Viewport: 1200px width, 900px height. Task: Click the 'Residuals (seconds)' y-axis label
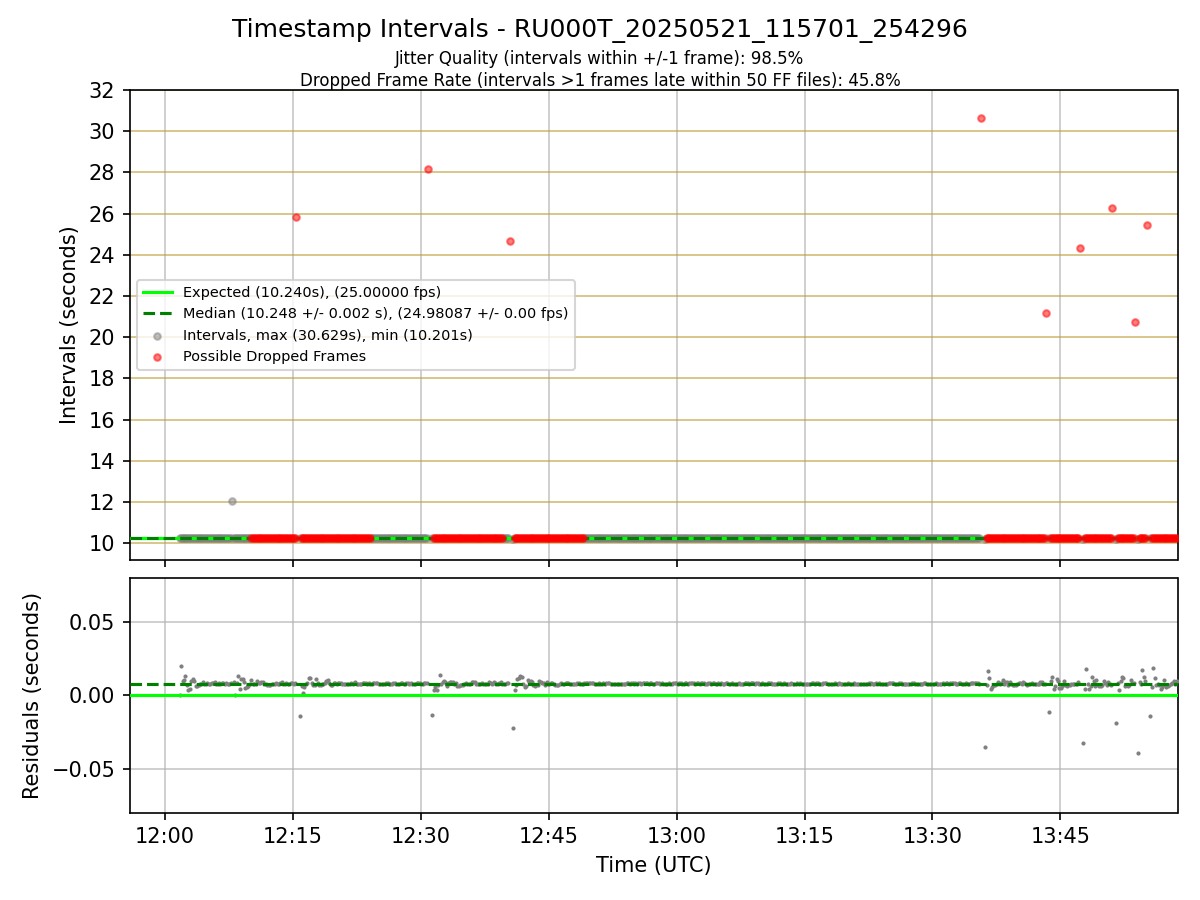click(x=32, y=696)
